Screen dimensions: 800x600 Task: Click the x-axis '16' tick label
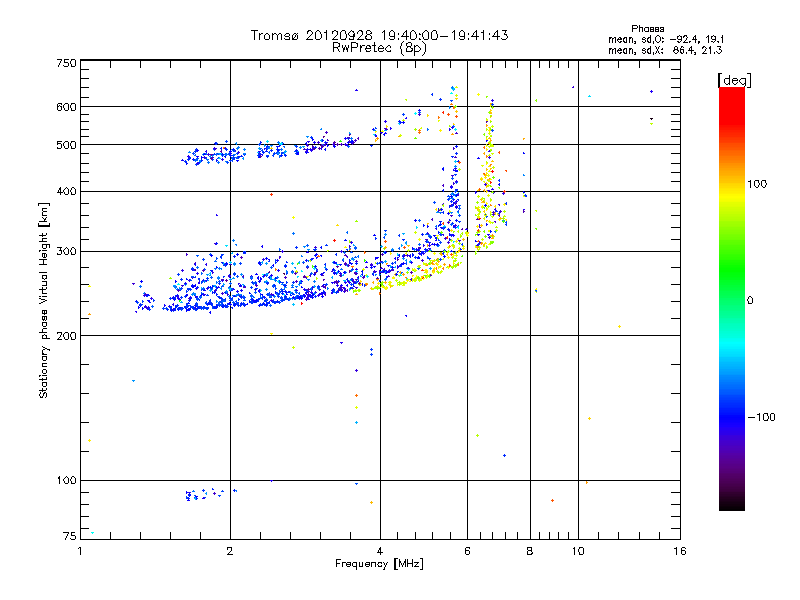[680, 551]
